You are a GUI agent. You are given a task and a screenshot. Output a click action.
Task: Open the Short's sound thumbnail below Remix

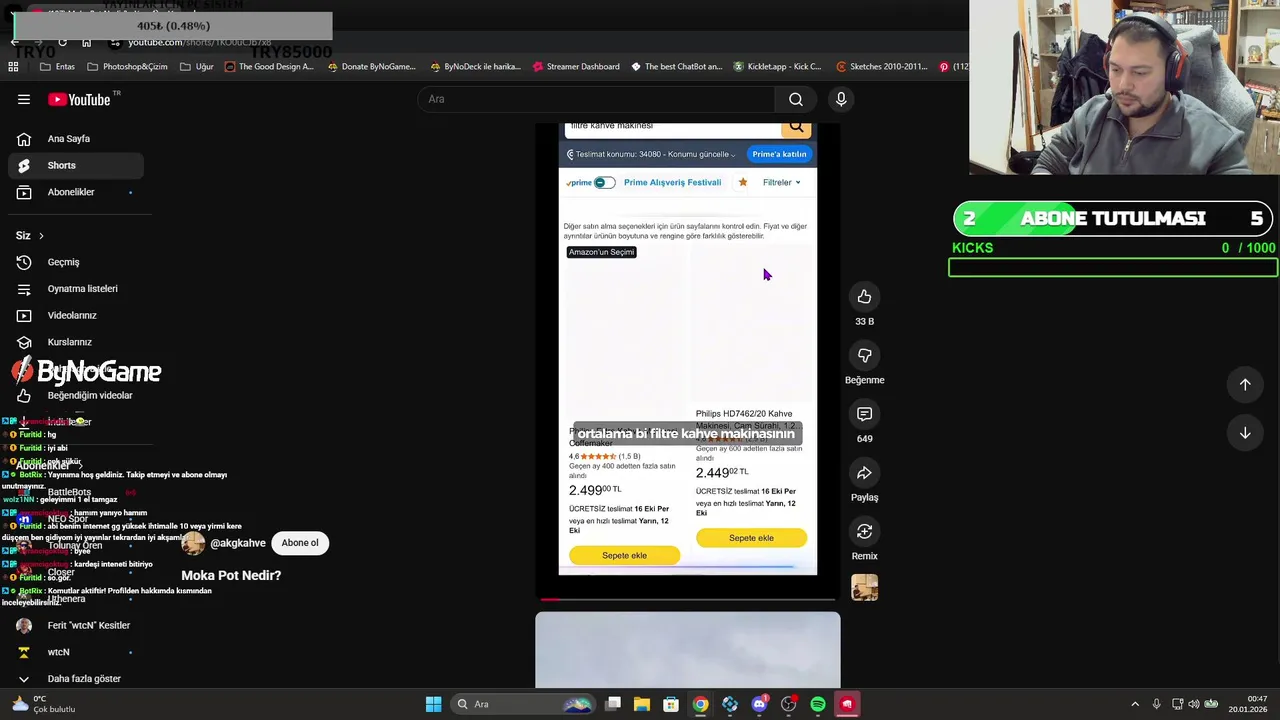tap(864, 588)
